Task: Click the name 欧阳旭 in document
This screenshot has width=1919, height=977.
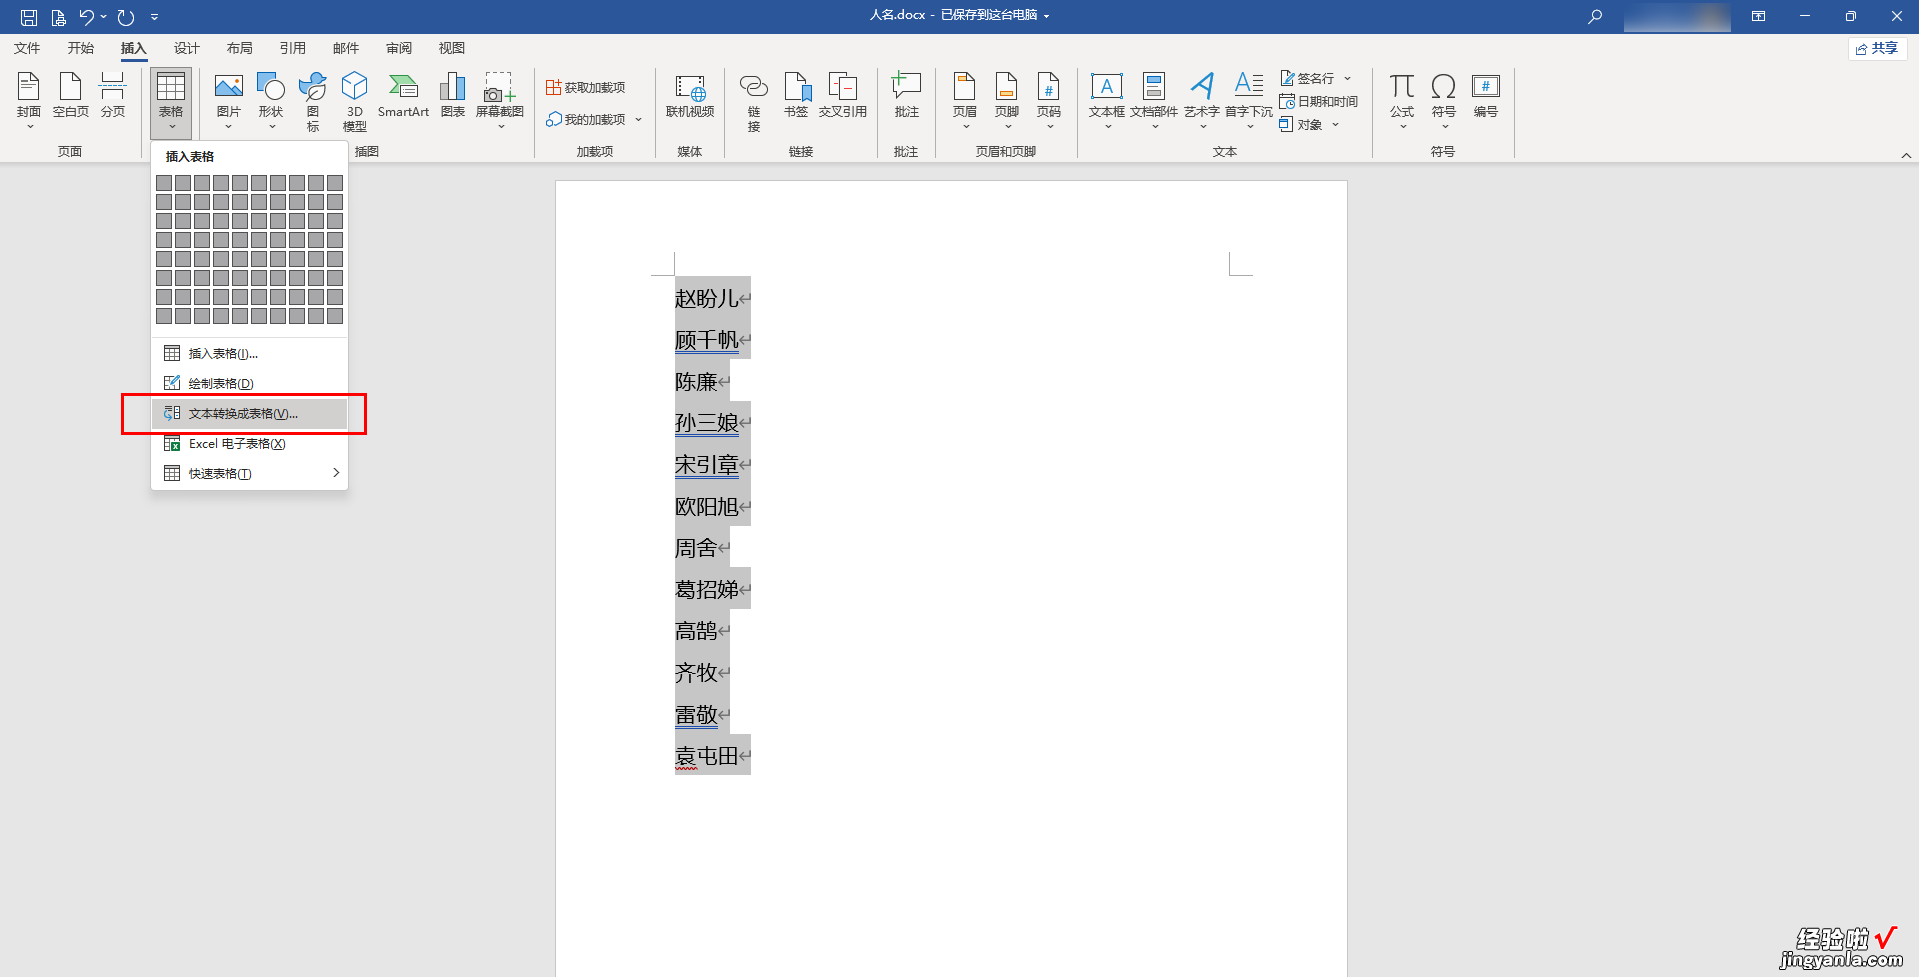Action: click(706, 506)
